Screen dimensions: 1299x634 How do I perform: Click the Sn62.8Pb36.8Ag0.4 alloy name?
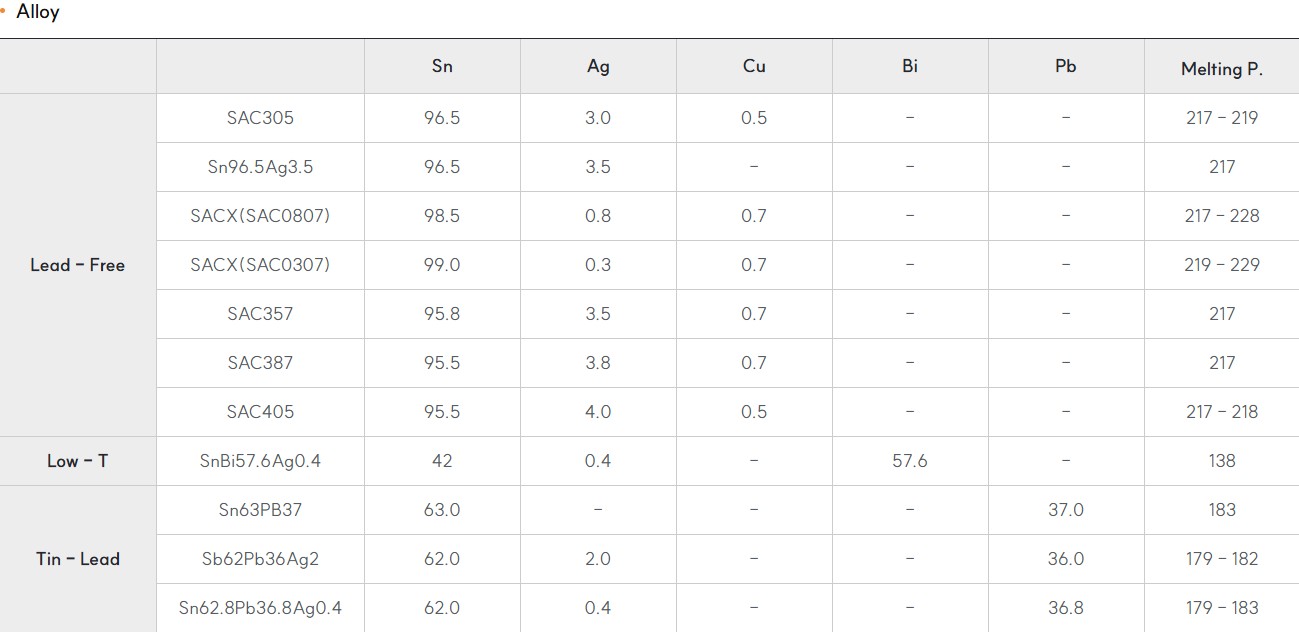pos(260,608)
